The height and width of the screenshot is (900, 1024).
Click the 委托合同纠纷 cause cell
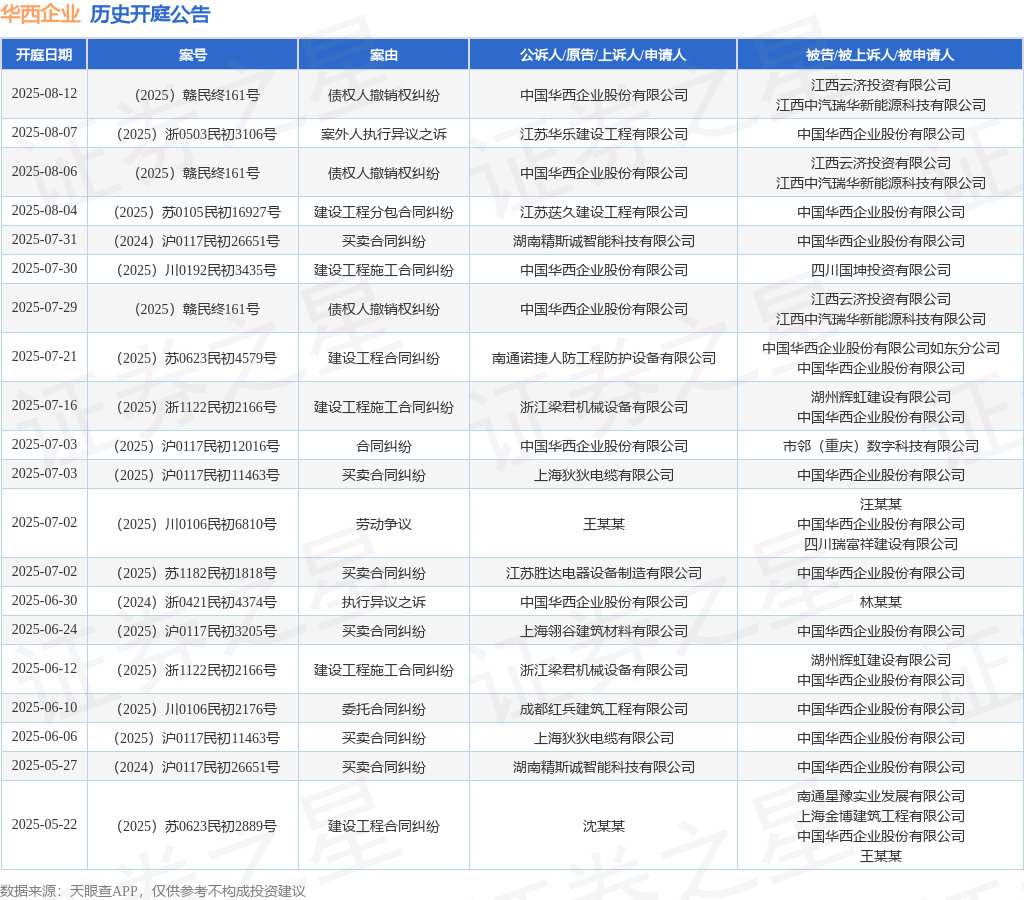[383, 709]
